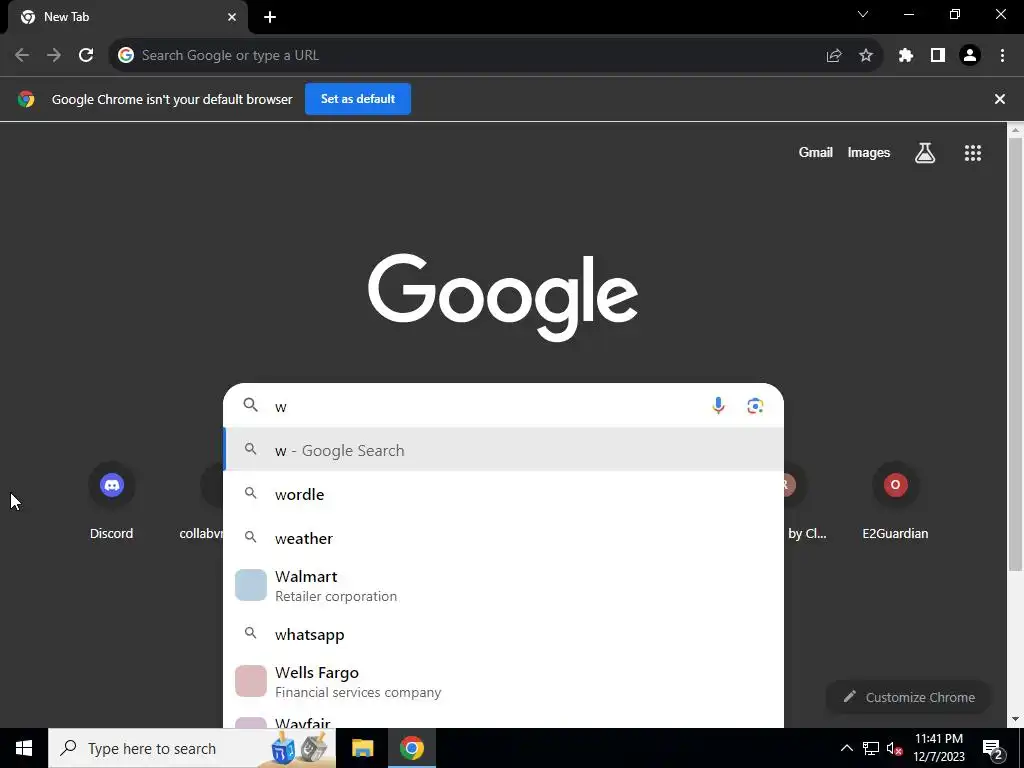The image size is (1024, 768).
Task: Click Customize Chrome button
Action: [908, 697]
